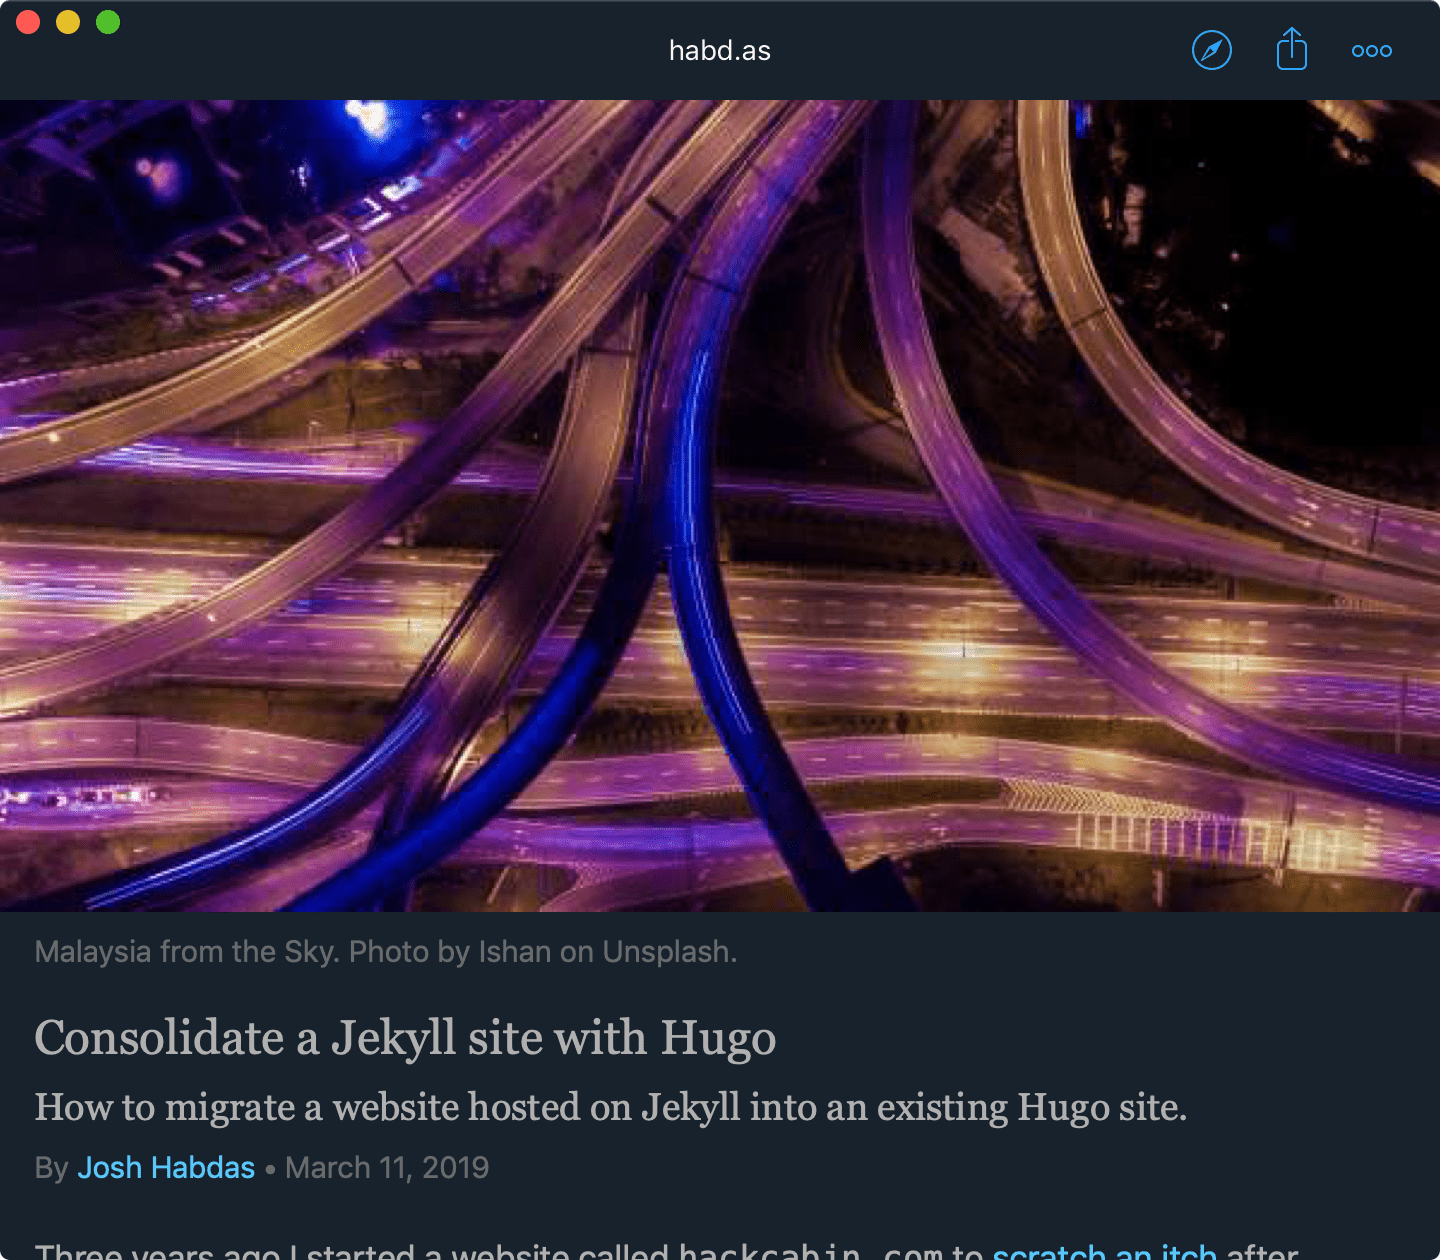Click the habd.as window title
The height and width of the screenshot is (1260, 1440).
(719, 51)
